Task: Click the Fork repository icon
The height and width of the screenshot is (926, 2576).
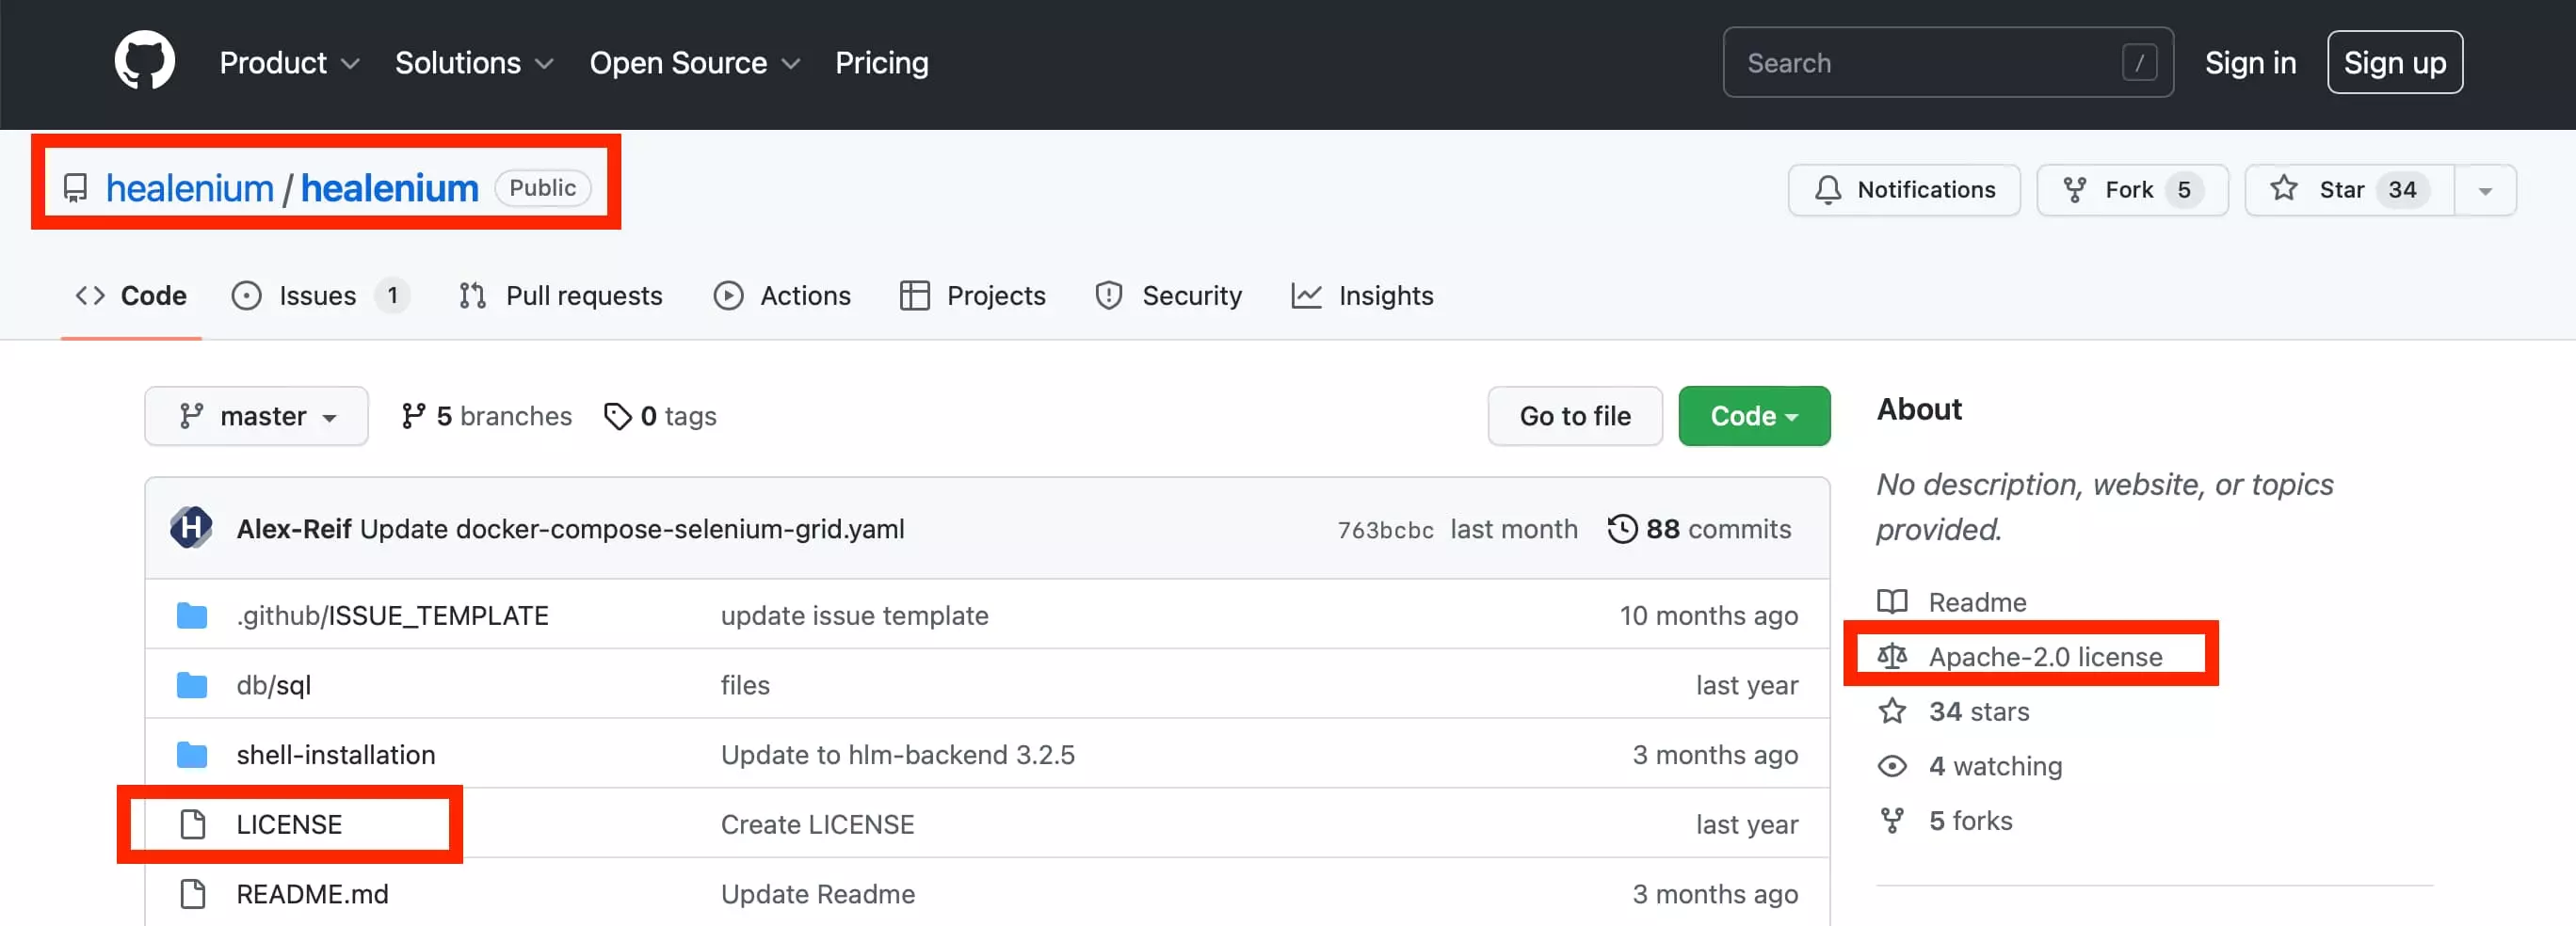Action: point(2077,189)
